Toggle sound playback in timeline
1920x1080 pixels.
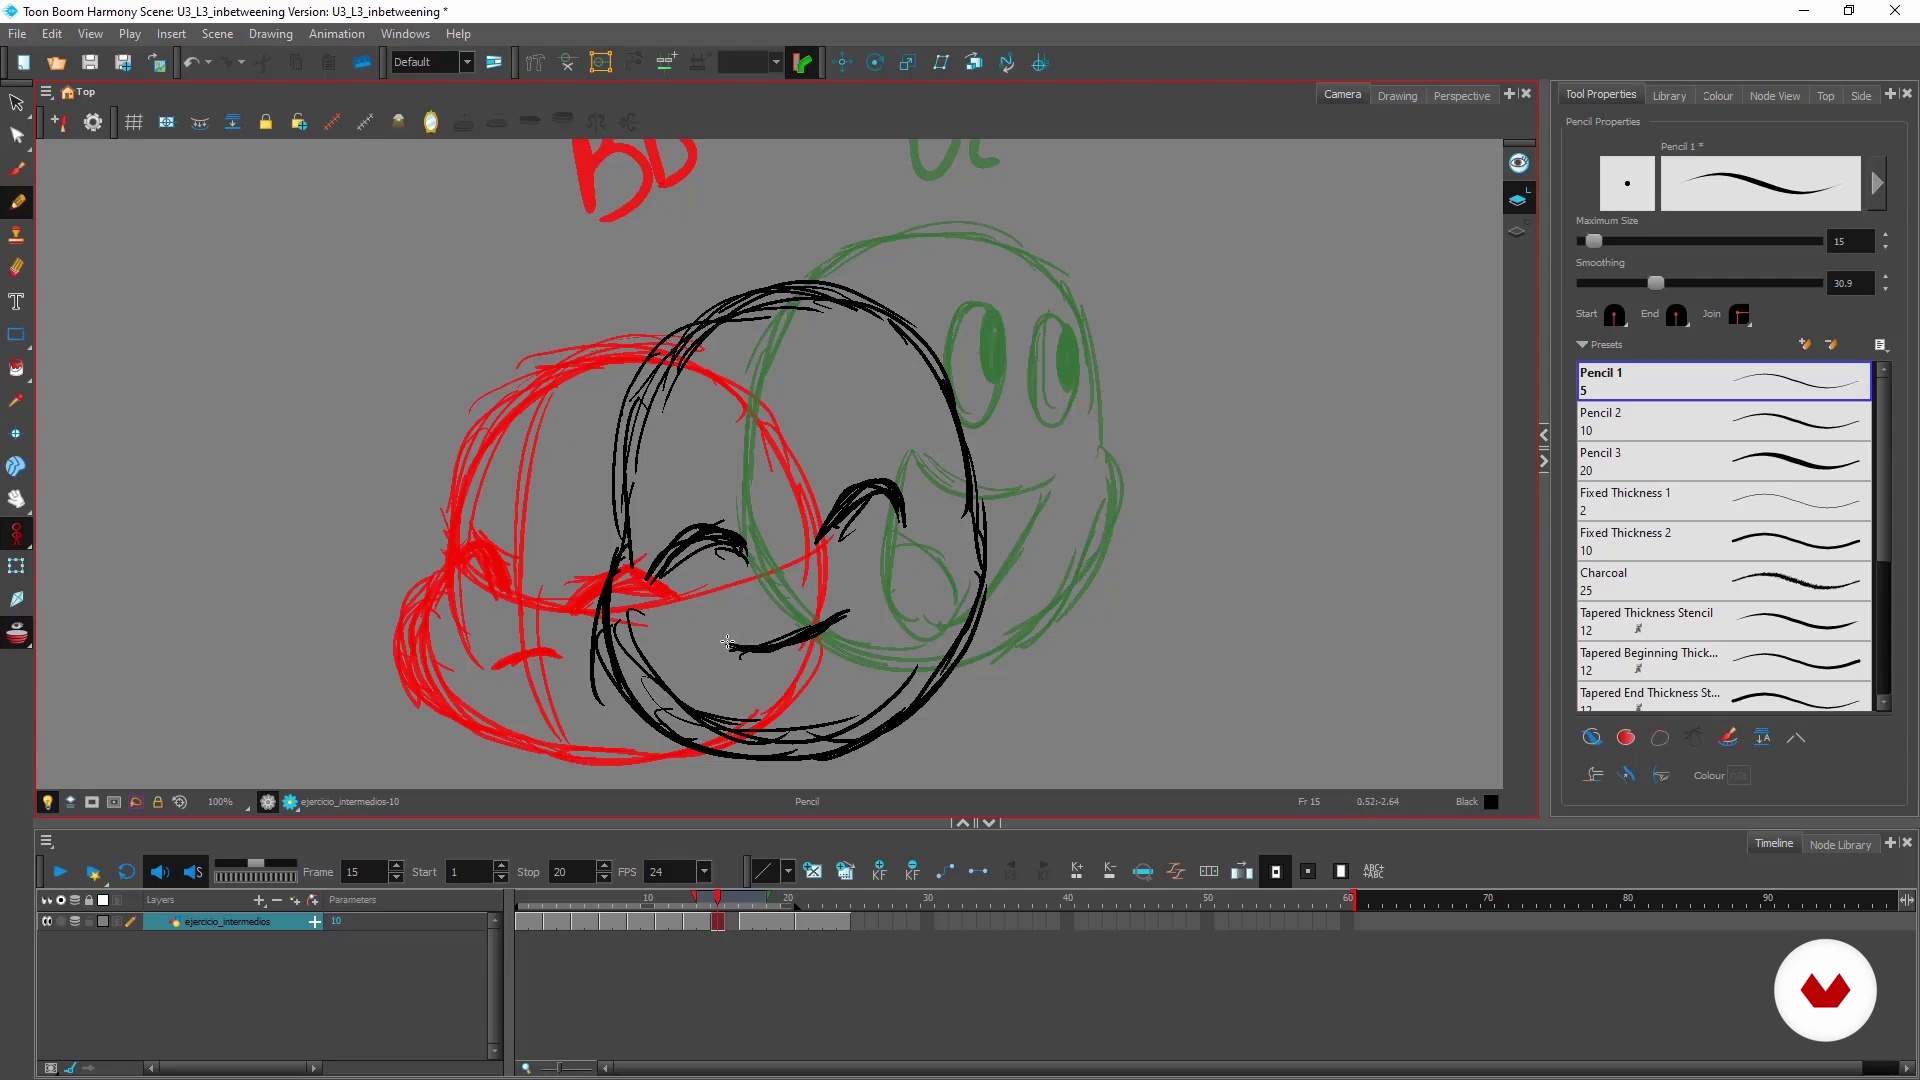[159, 872]
